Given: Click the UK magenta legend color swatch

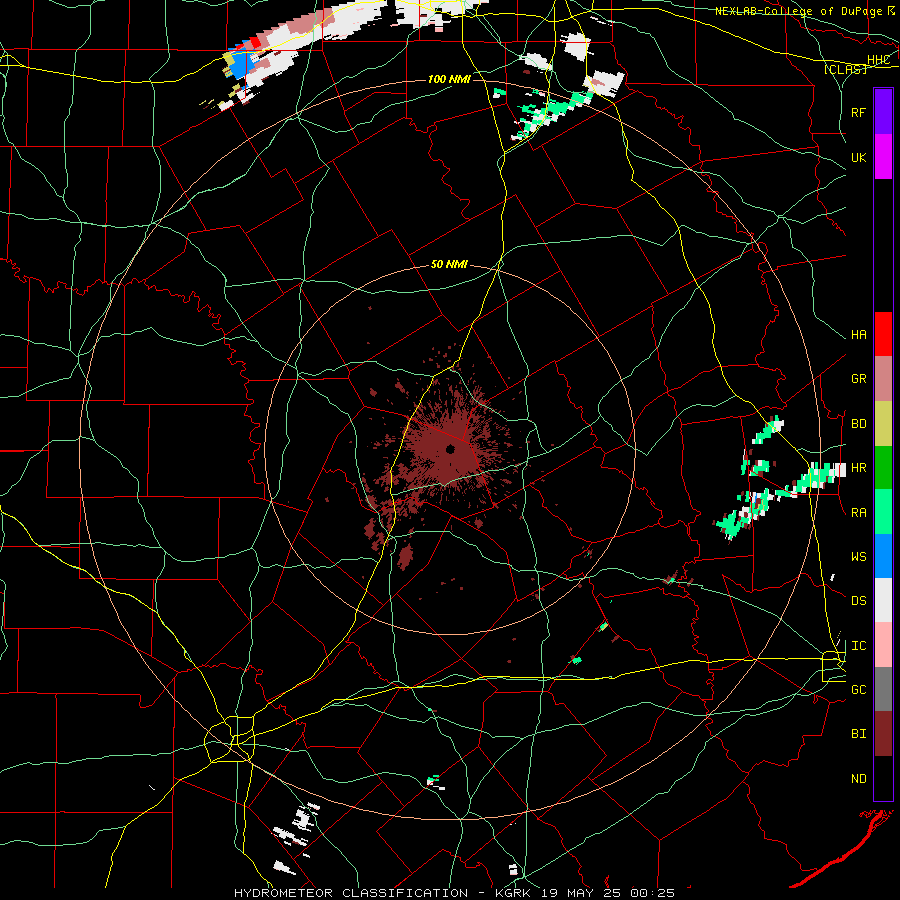Looking at the screenshot, I should click(x=883, y=157).
